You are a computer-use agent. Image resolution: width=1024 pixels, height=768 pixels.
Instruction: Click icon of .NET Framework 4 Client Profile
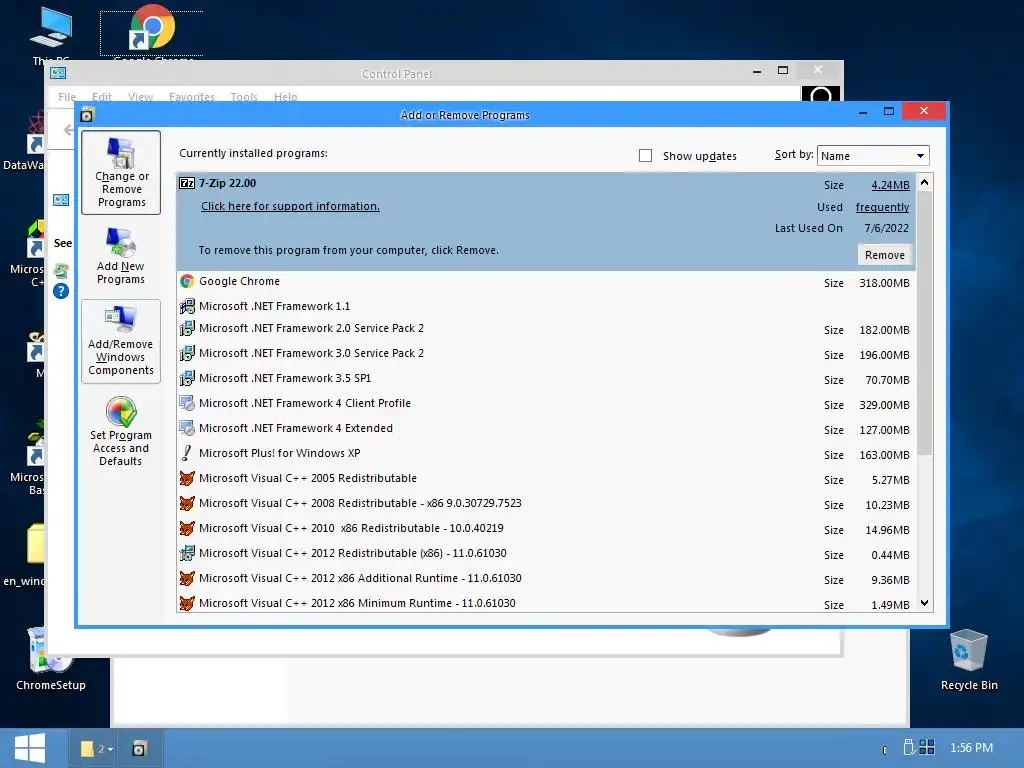(187, 404)
